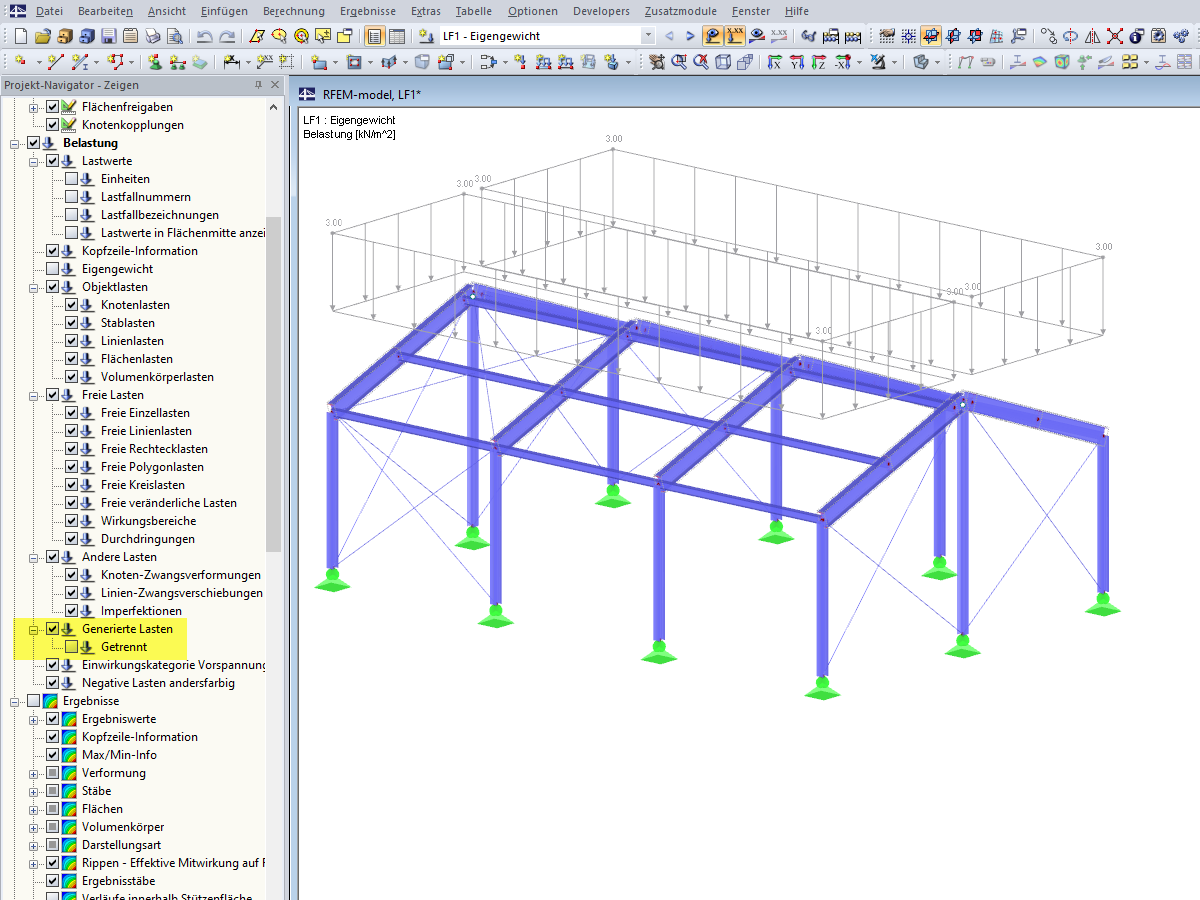The image size is (1200, 900).
Task: Select Max/Min-Info tree label
Action: pos(119,755)
